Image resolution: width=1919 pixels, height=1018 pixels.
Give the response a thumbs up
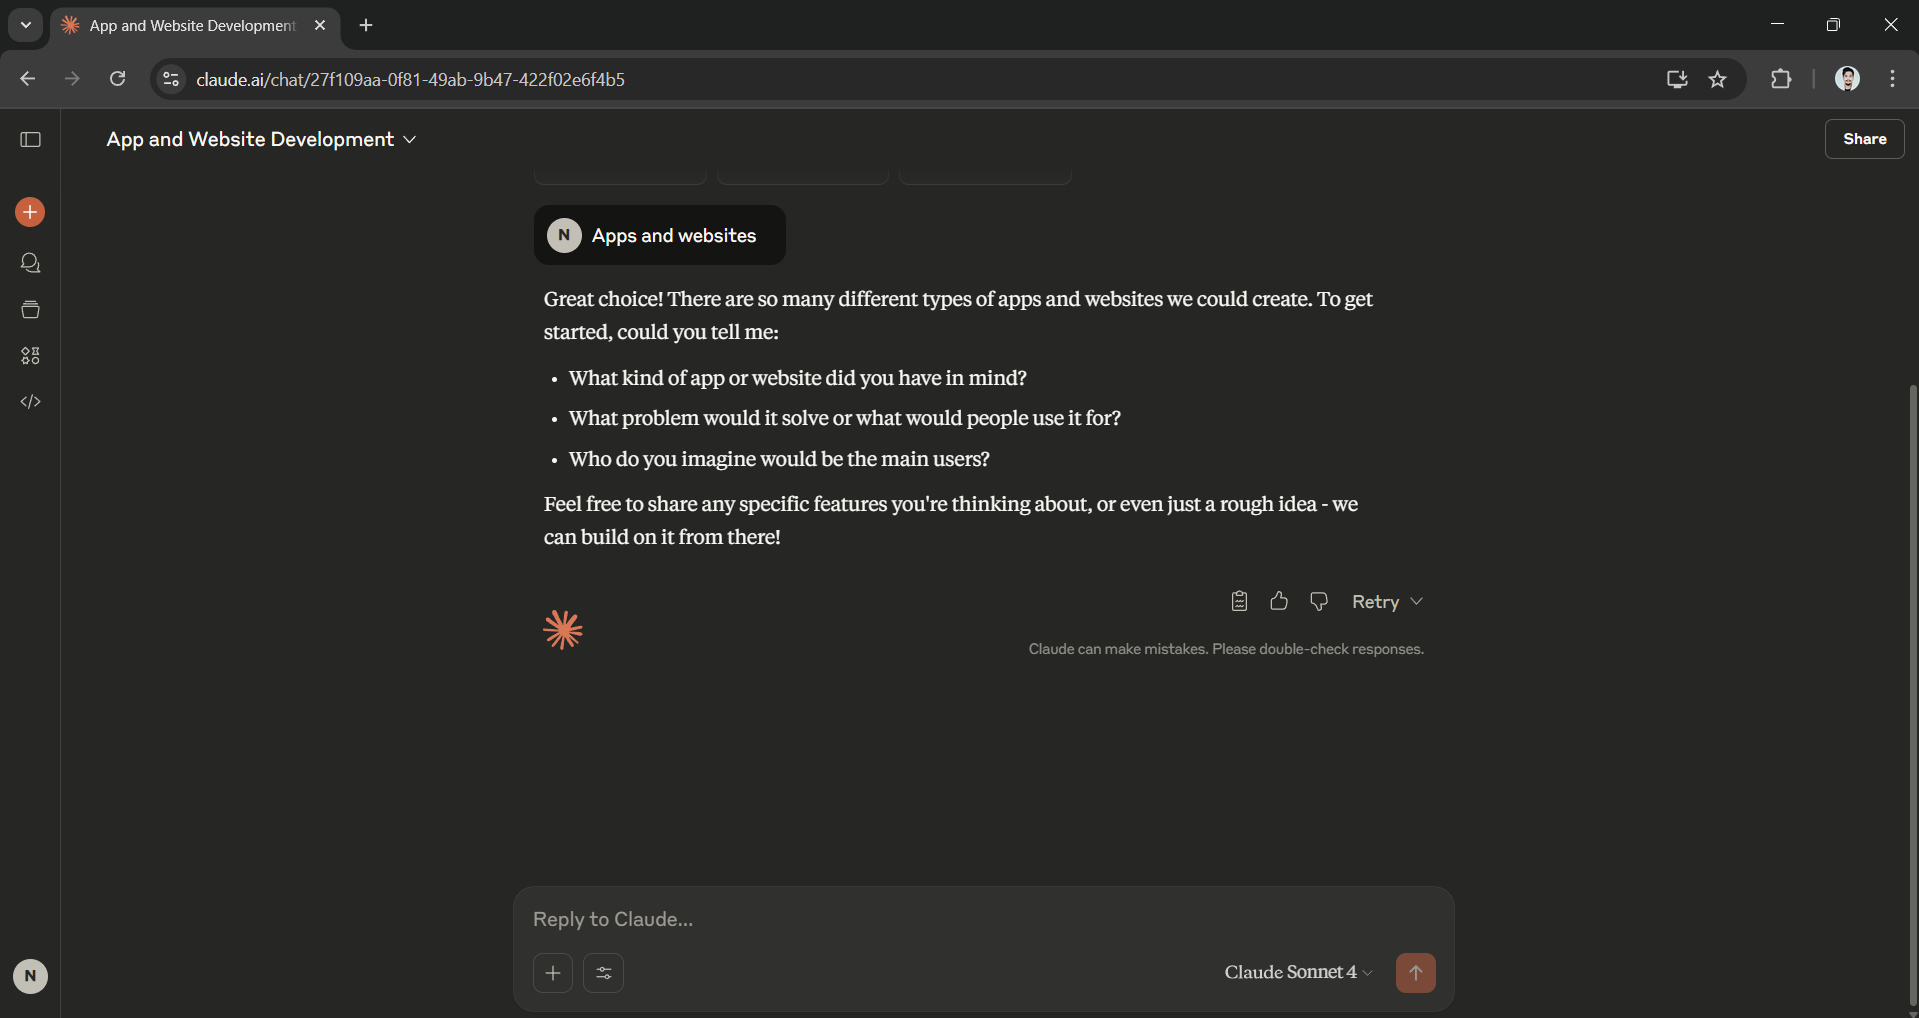(x=1279, y=601)
